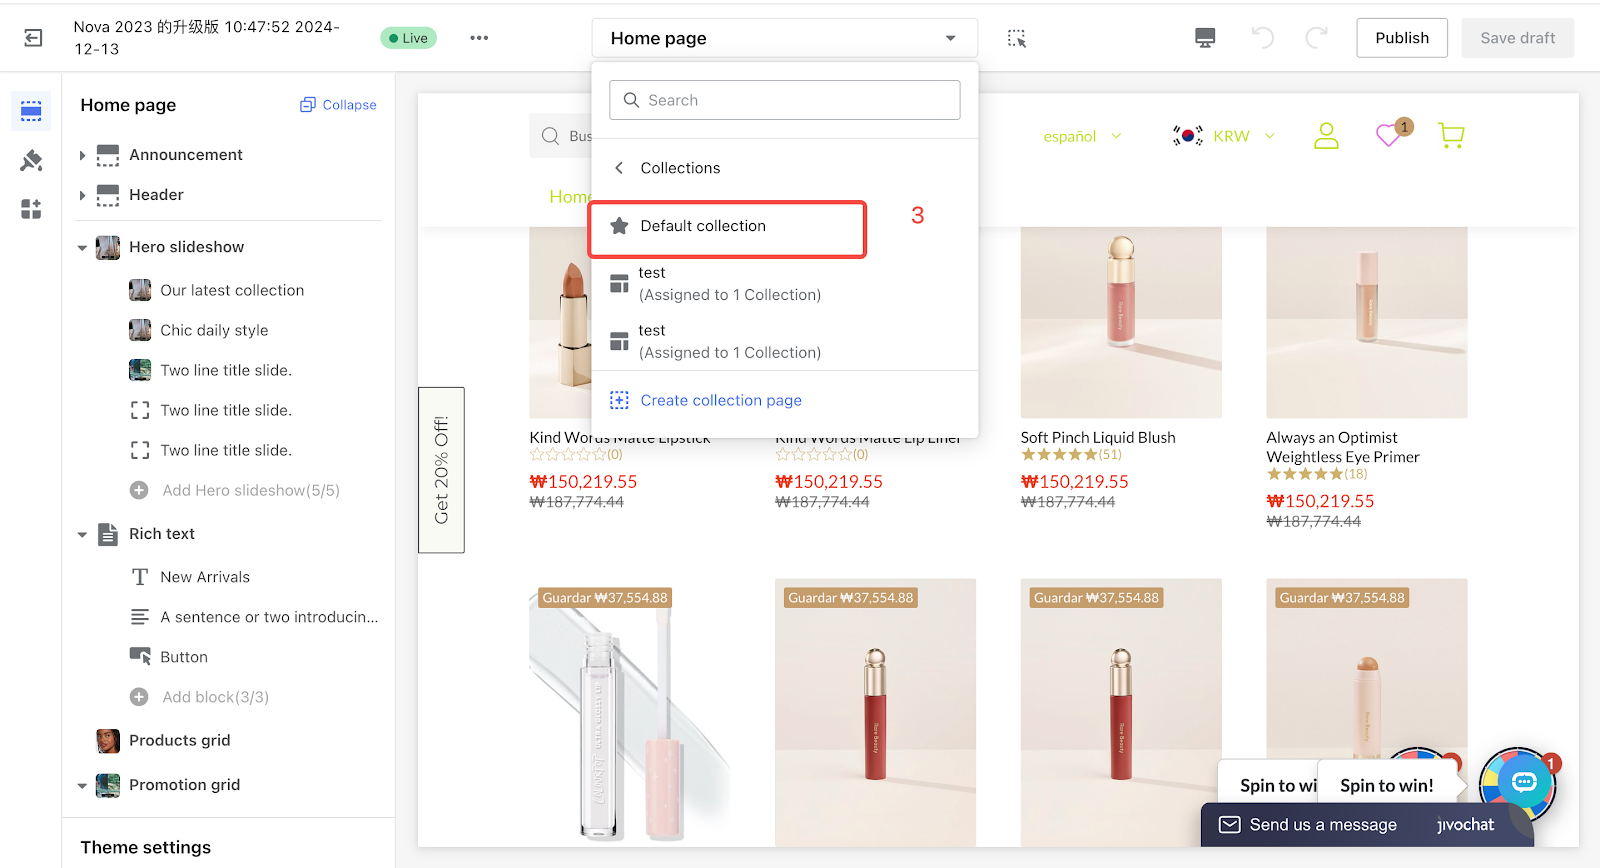Click the Korean flag icon
The image size is (1600, 868).
pos(1187,136)
